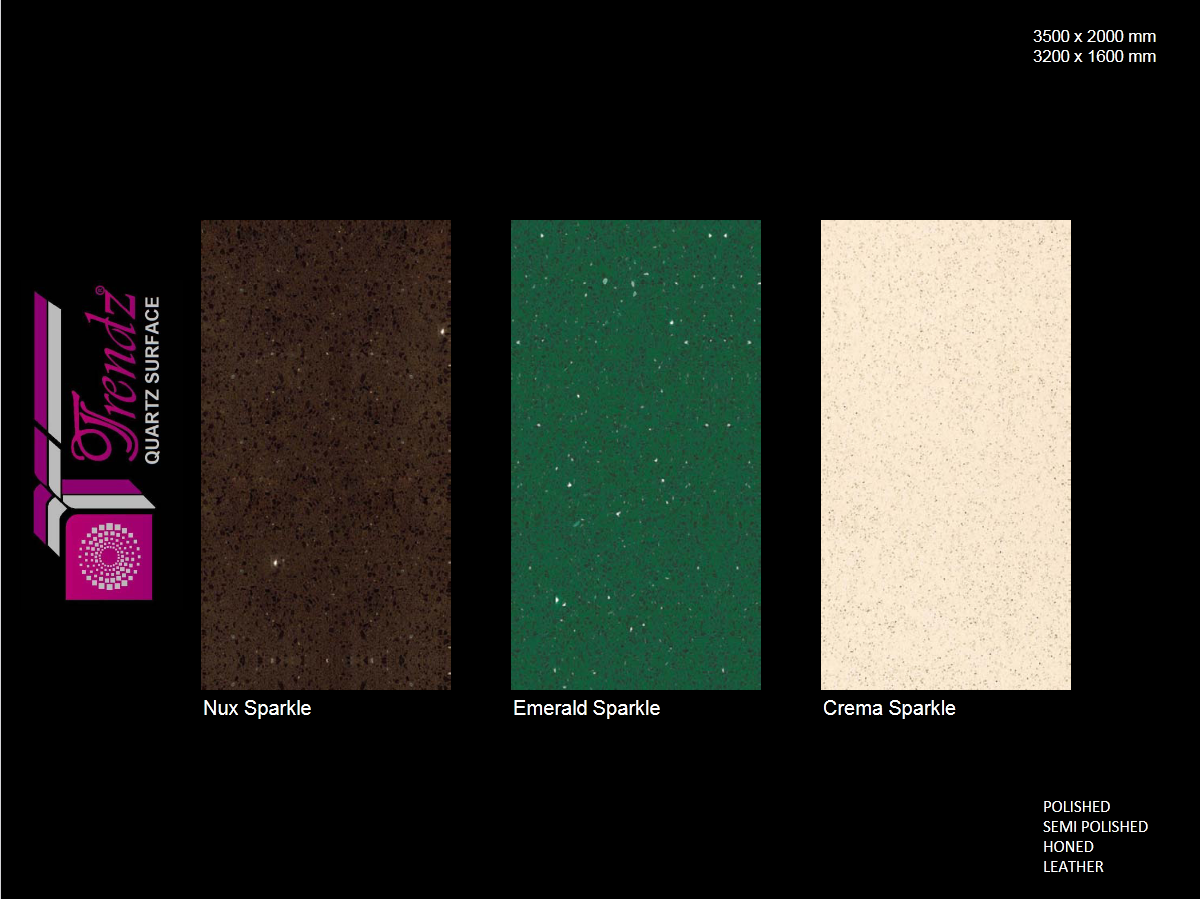Click the Emerald Sparkle label

(x=586, y=708)
